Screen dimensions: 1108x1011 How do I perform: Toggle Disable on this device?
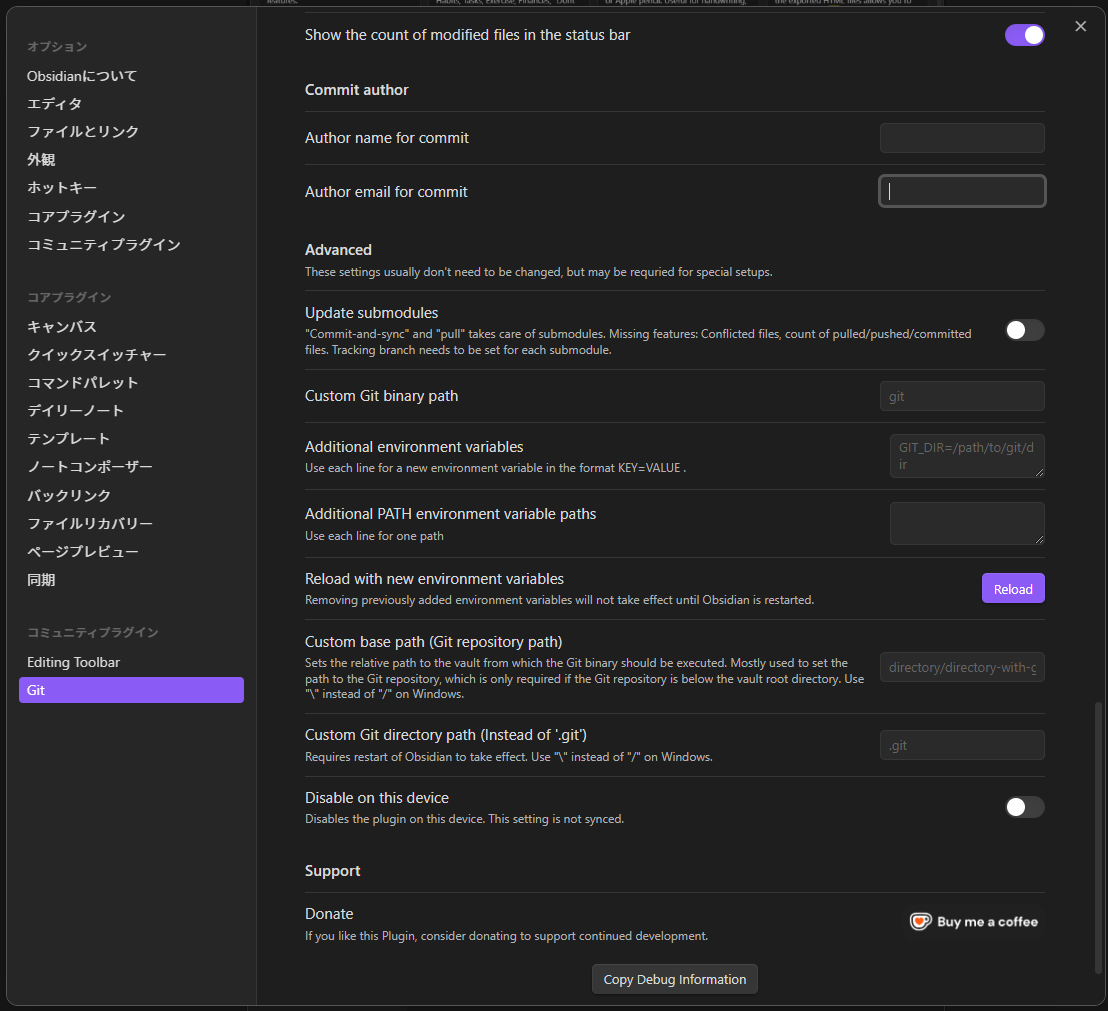pyautogui.click(x=1024, y=807)
